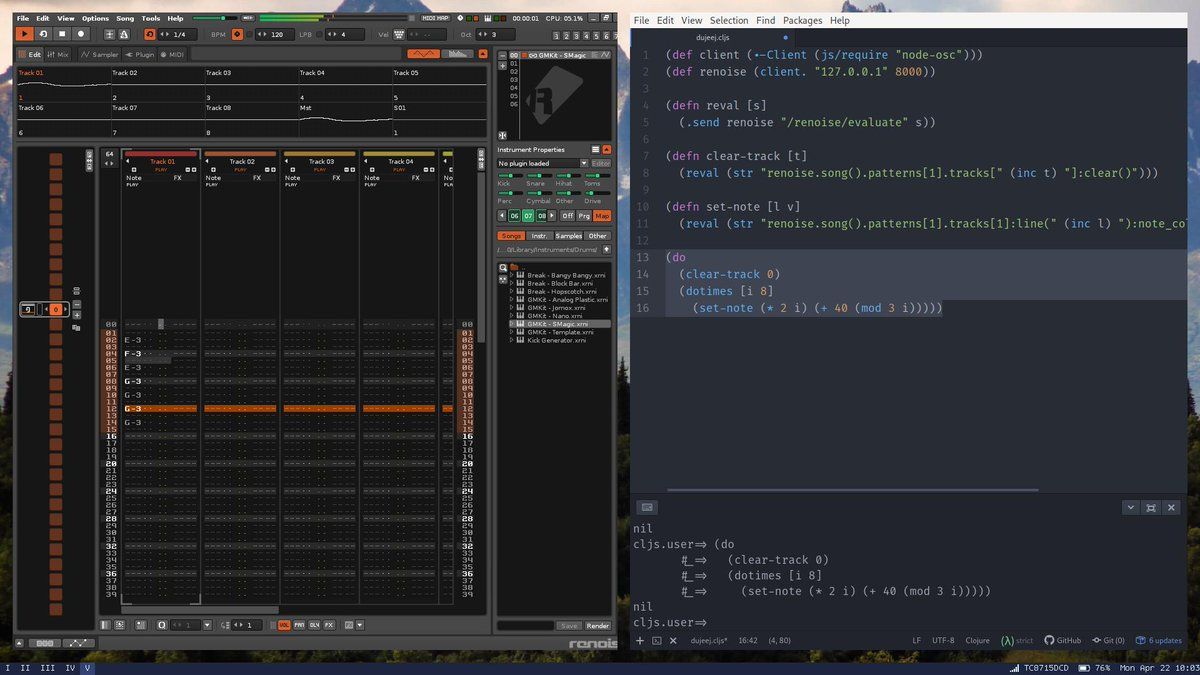This screenshot has height=675, width=1200.
Task: Open Instrument Properties options menu icon
Action: 595,149
